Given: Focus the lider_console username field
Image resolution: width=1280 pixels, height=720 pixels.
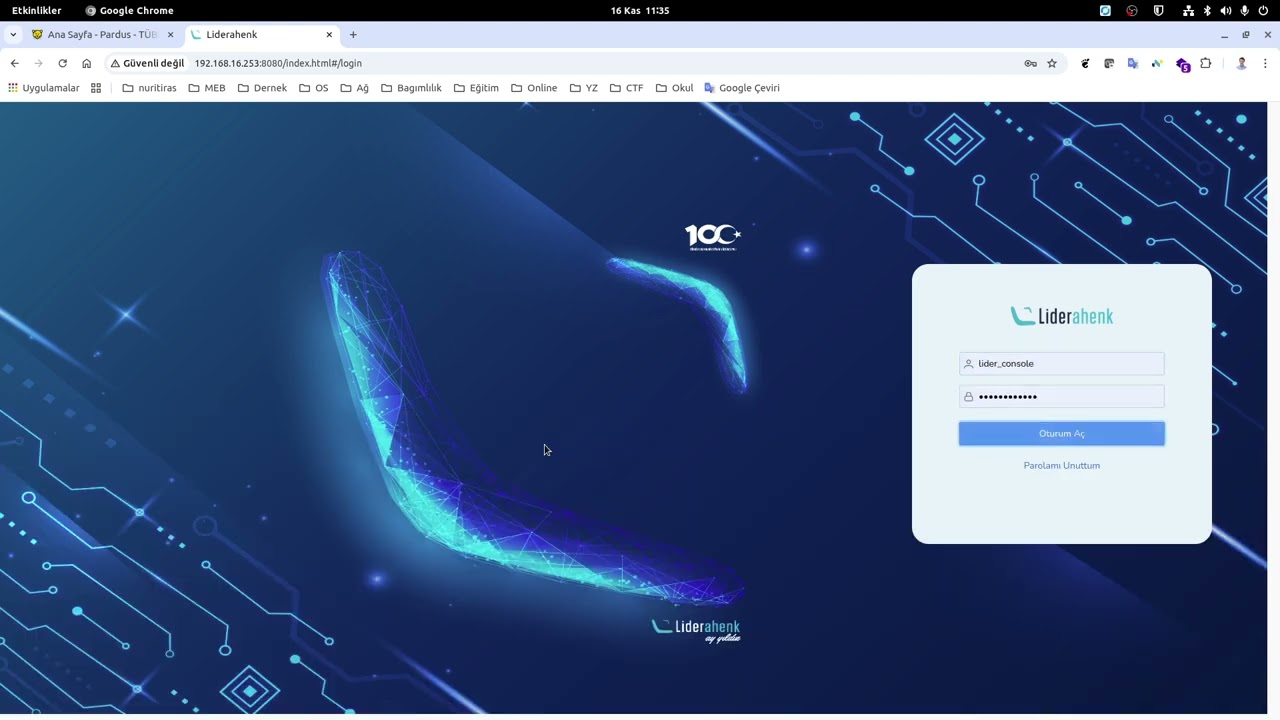Looking at the screenshot, I should tap(1061, 363).
